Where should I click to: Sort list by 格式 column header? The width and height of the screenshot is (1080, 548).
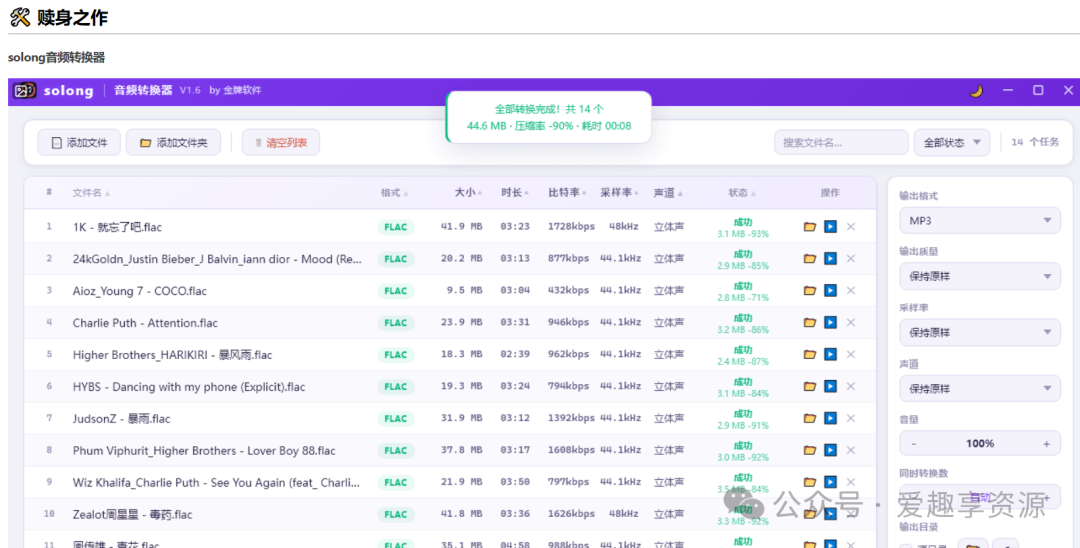395,193
